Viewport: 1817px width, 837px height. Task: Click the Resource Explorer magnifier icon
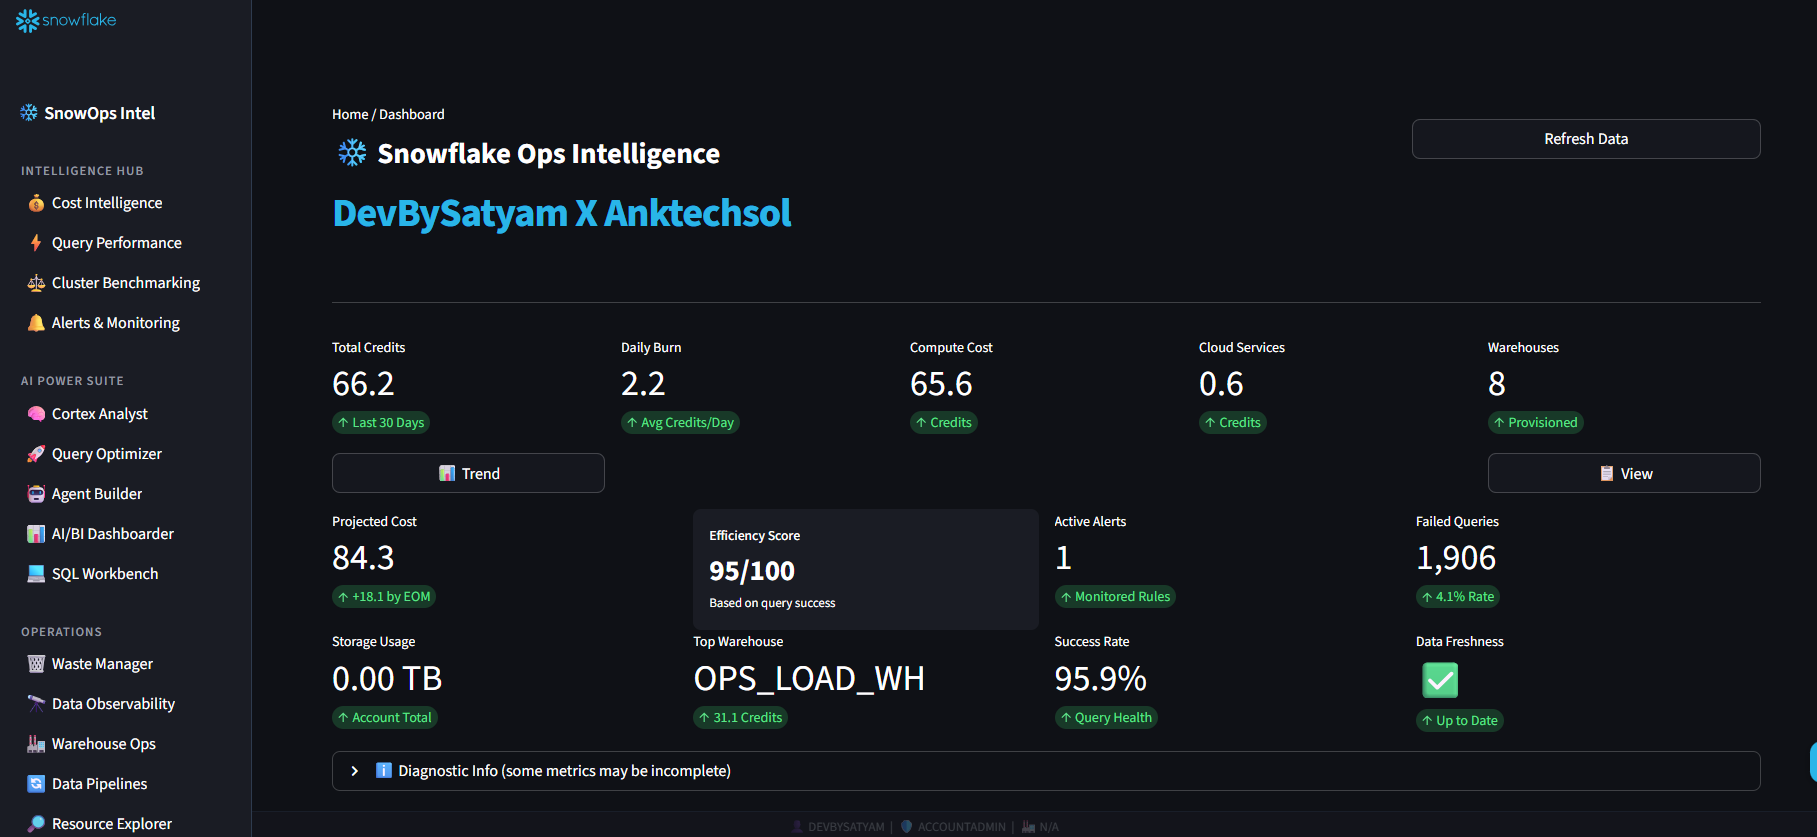click(x=36, y=824)
